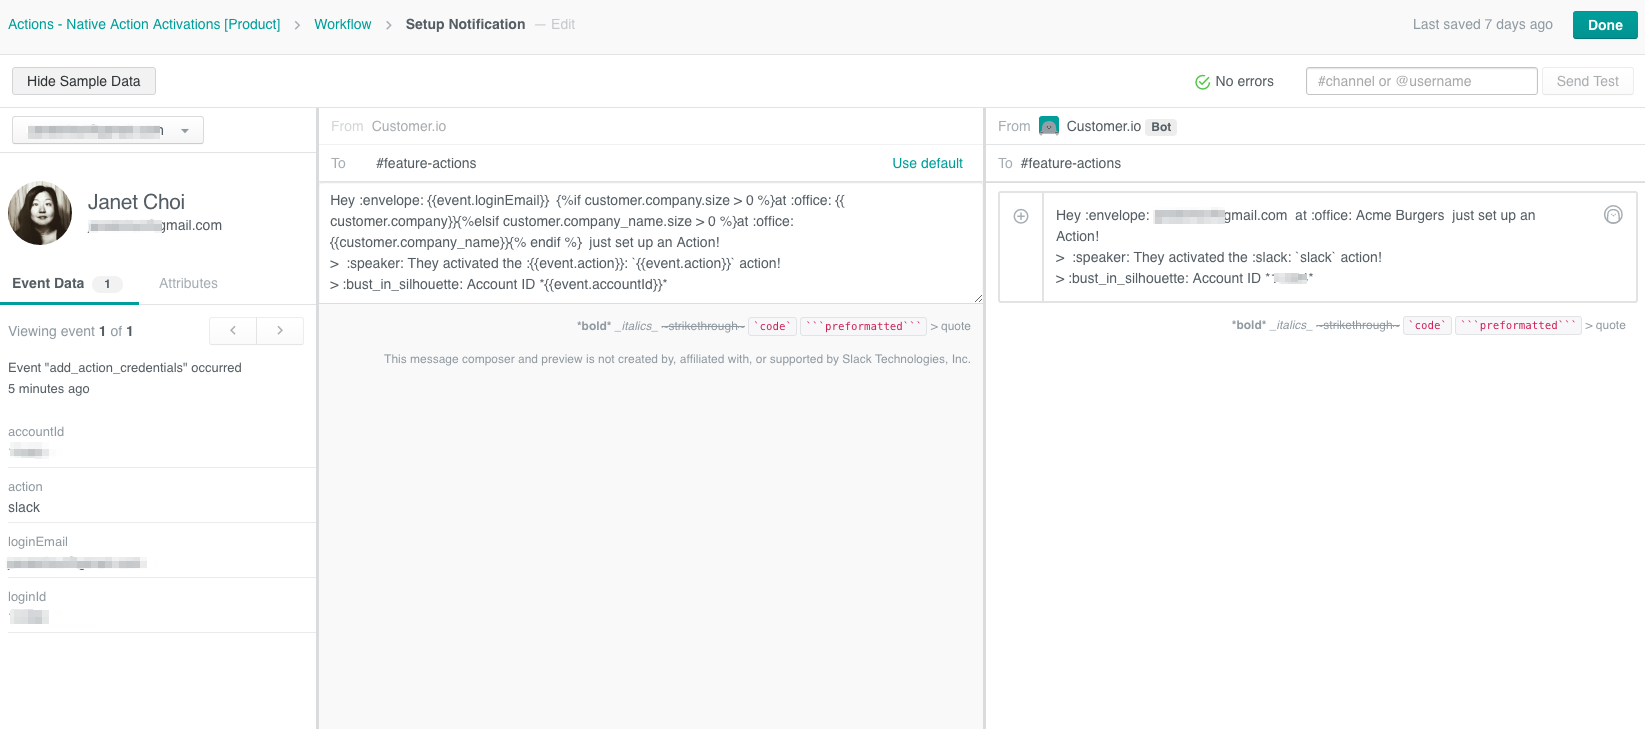The height and width of the screenshot is (729, 1645).
Task: Click the composer's *bold* formatting hint
Action: pos(594,326)
